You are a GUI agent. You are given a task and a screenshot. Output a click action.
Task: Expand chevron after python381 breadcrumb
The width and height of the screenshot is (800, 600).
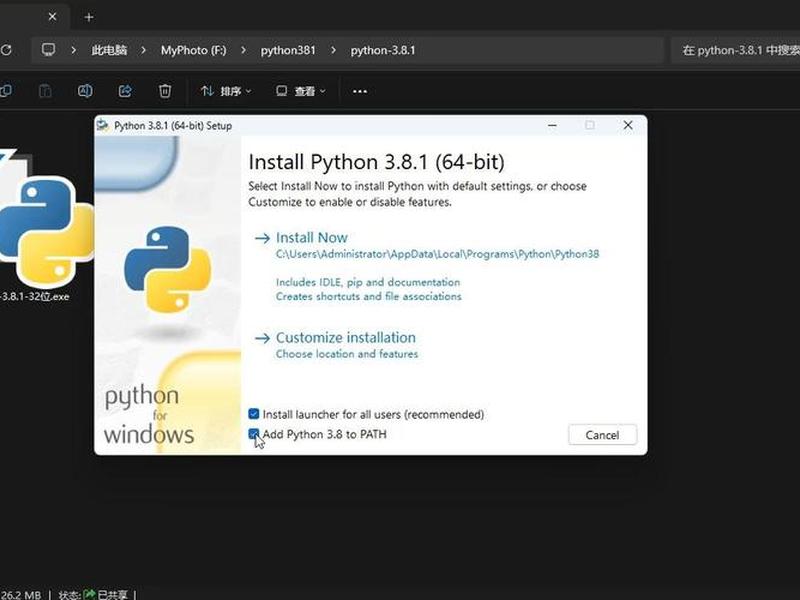point(333,50)
